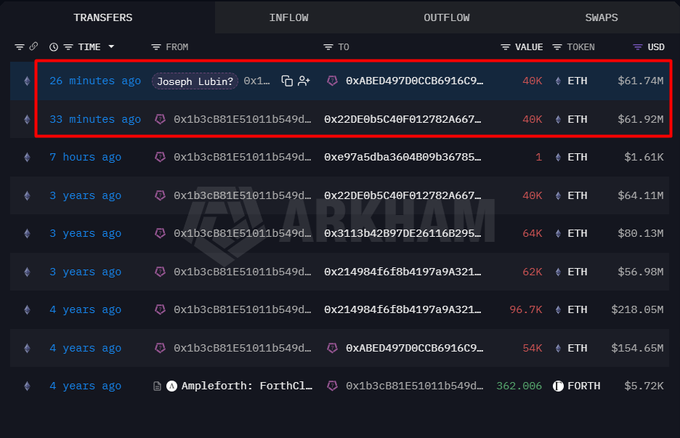Click ETH token icon in $218.05M row
This screenshot has height=438, width=680.
pyautogui.click(x=558, y=310)
